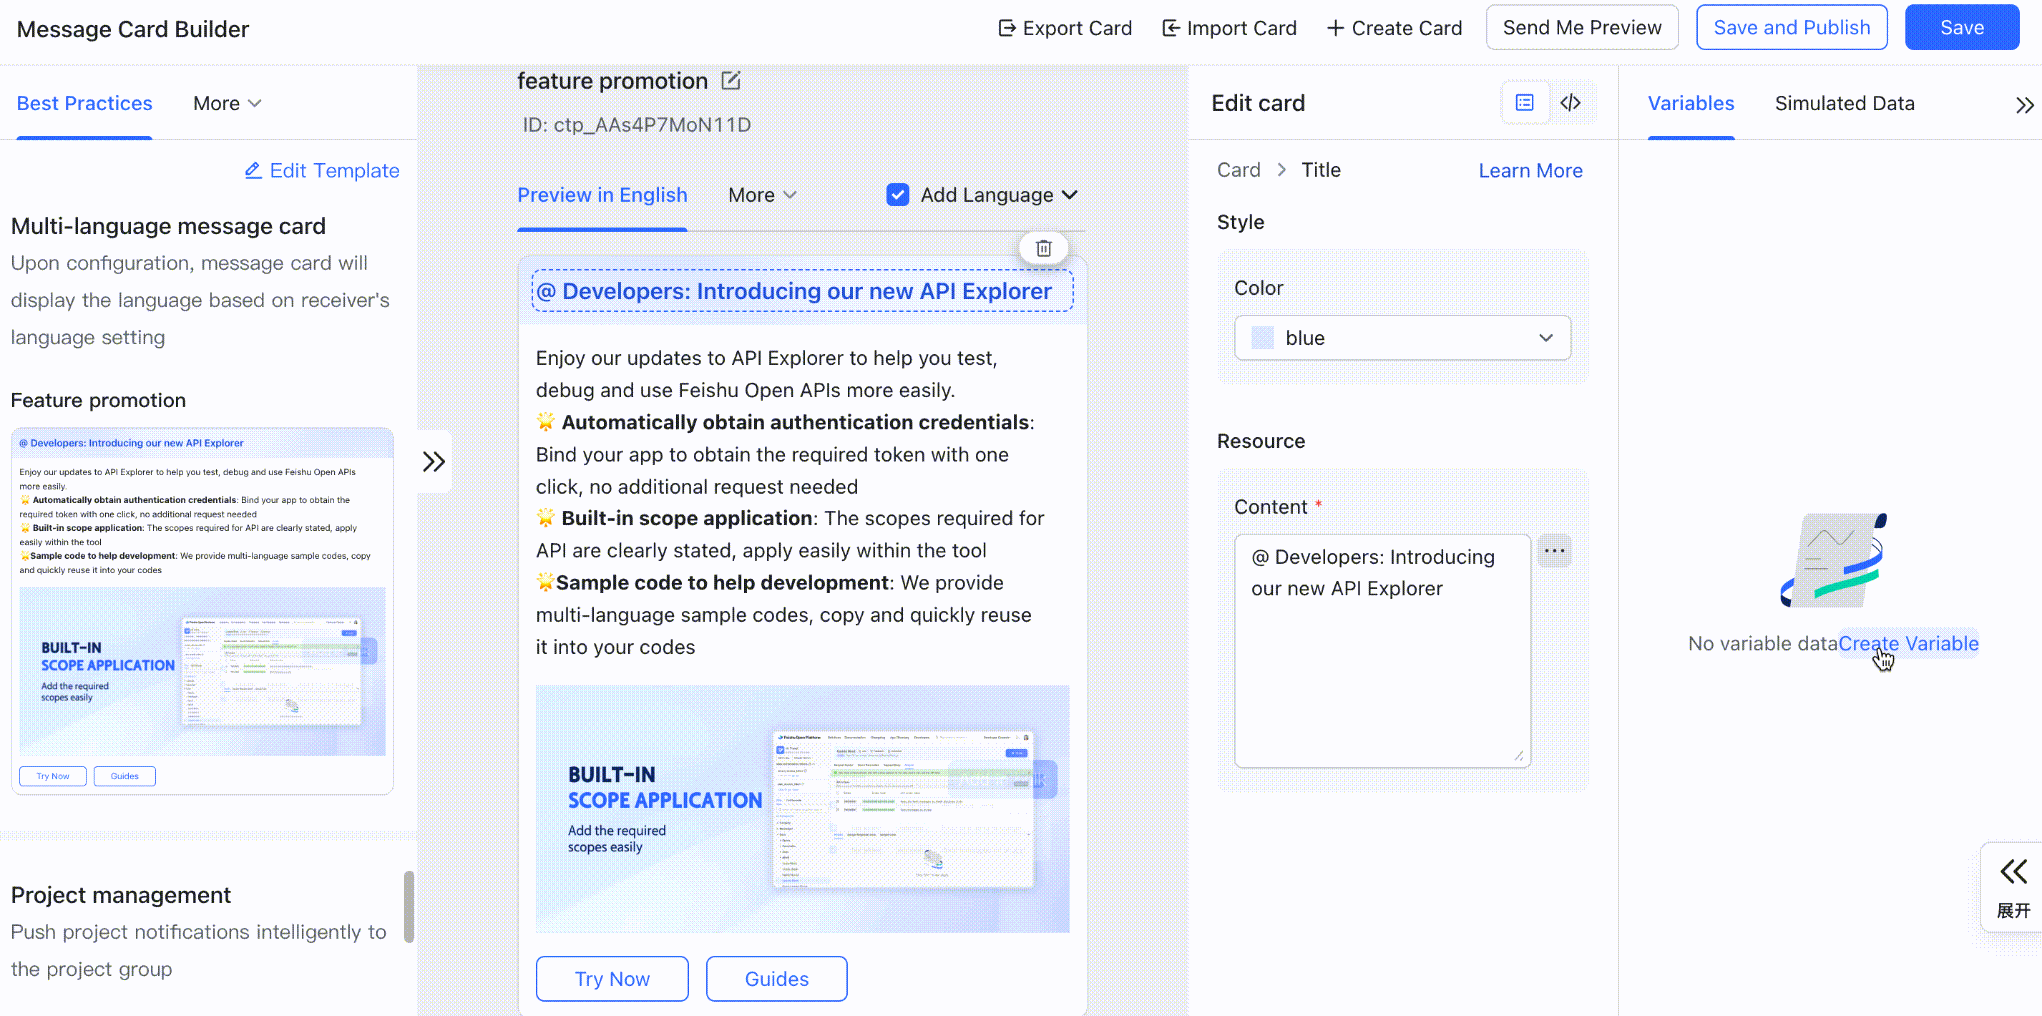Click Try Now in card preview
Viewport: 2042px width, 1016px height.
click(612, 979)
